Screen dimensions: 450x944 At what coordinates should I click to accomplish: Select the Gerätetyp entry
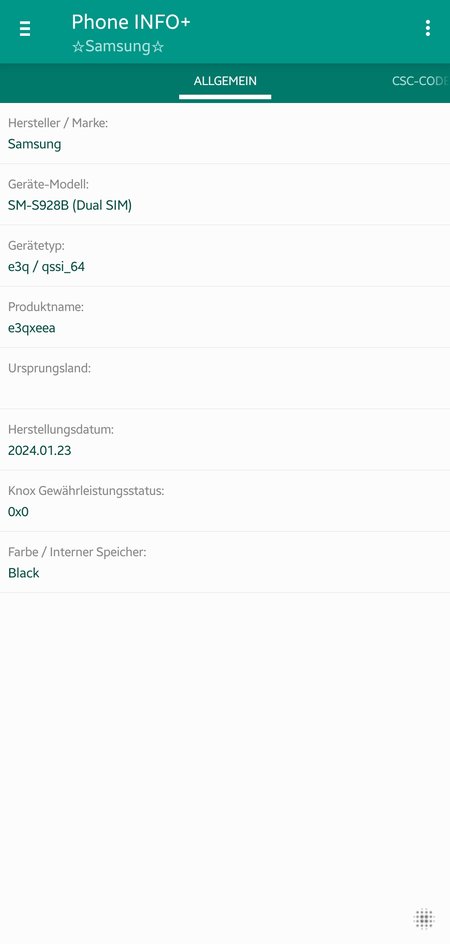[225, 256]
